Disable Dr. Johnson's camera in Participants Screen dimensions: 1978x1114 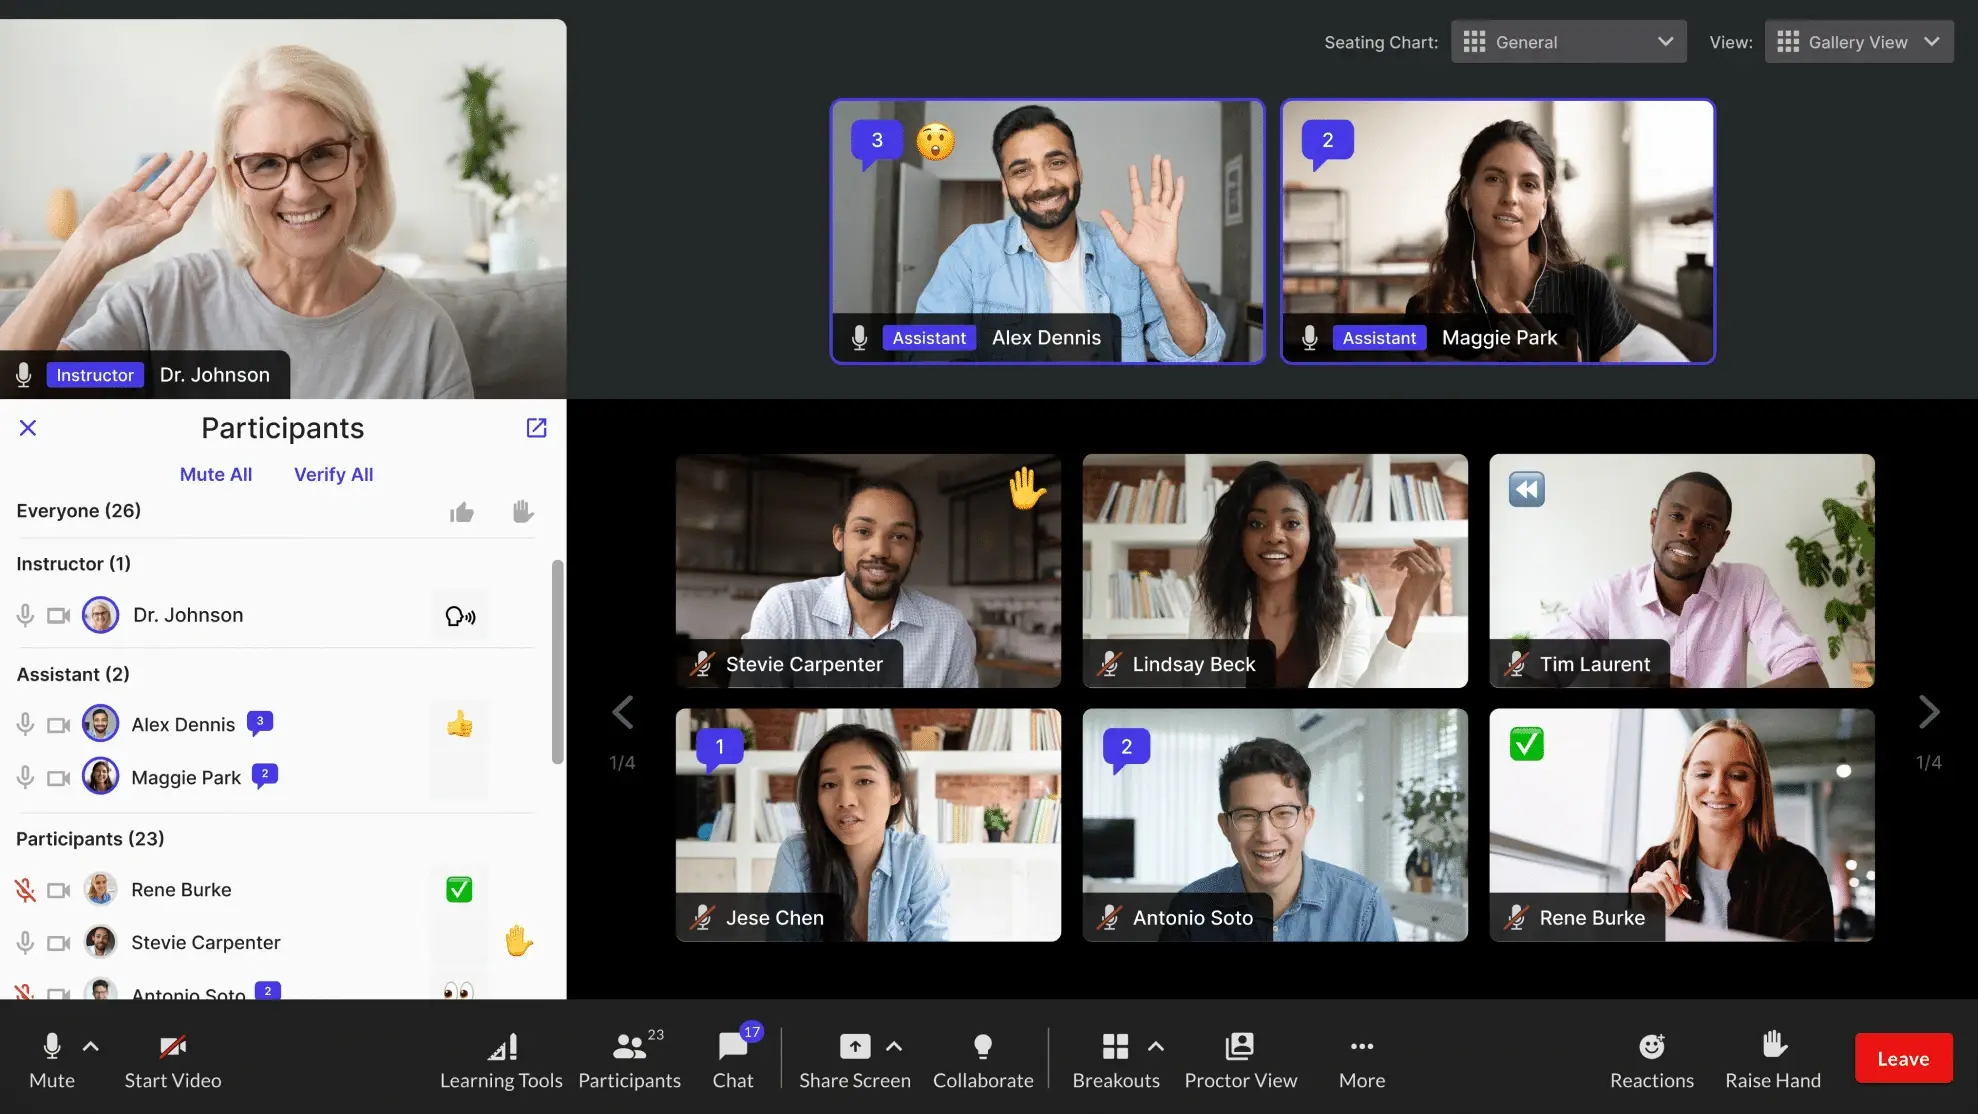point(58,615)
